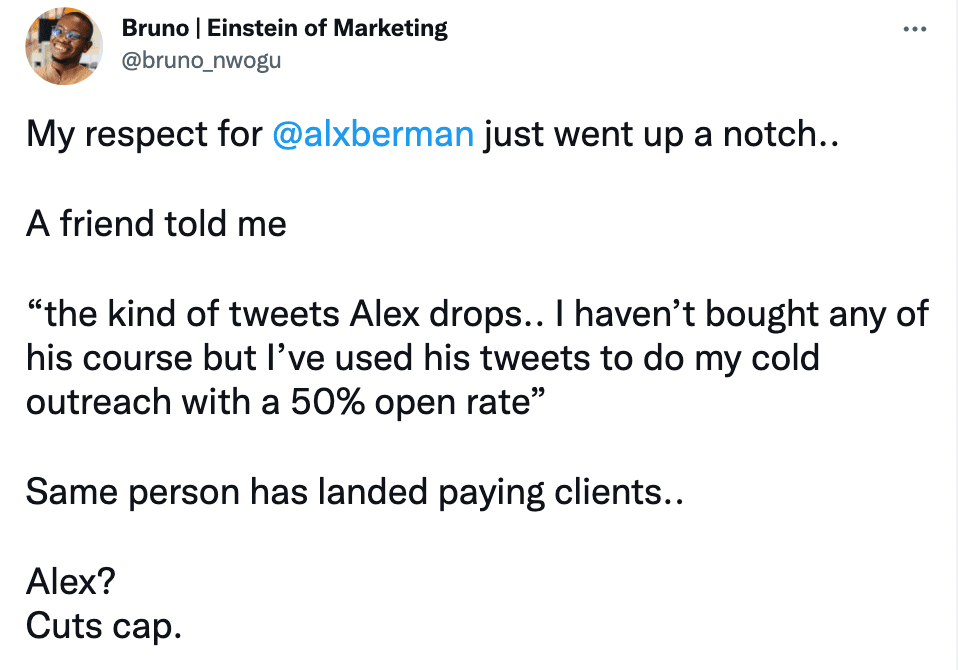968x670 pixels.
Task: Open the @alxberman mention link
Action: click(373, 134)
